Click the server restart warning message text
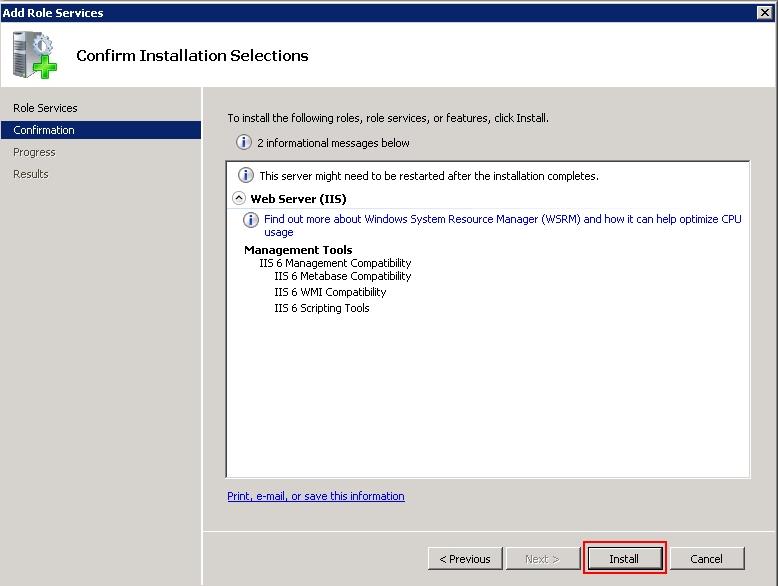The image size is (778, 586). pos(429,176)
